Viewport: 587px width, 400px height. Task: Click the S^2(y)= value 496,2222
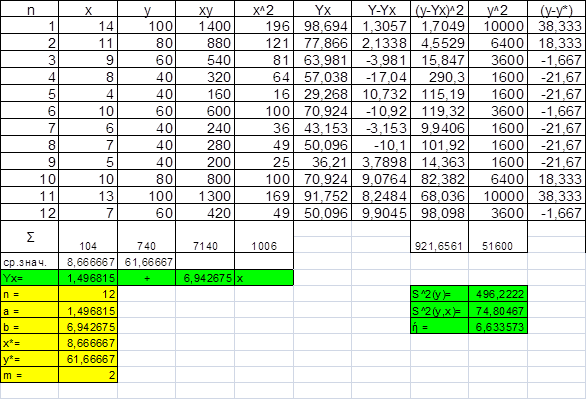pyautogui.click(x=498, y=294)
